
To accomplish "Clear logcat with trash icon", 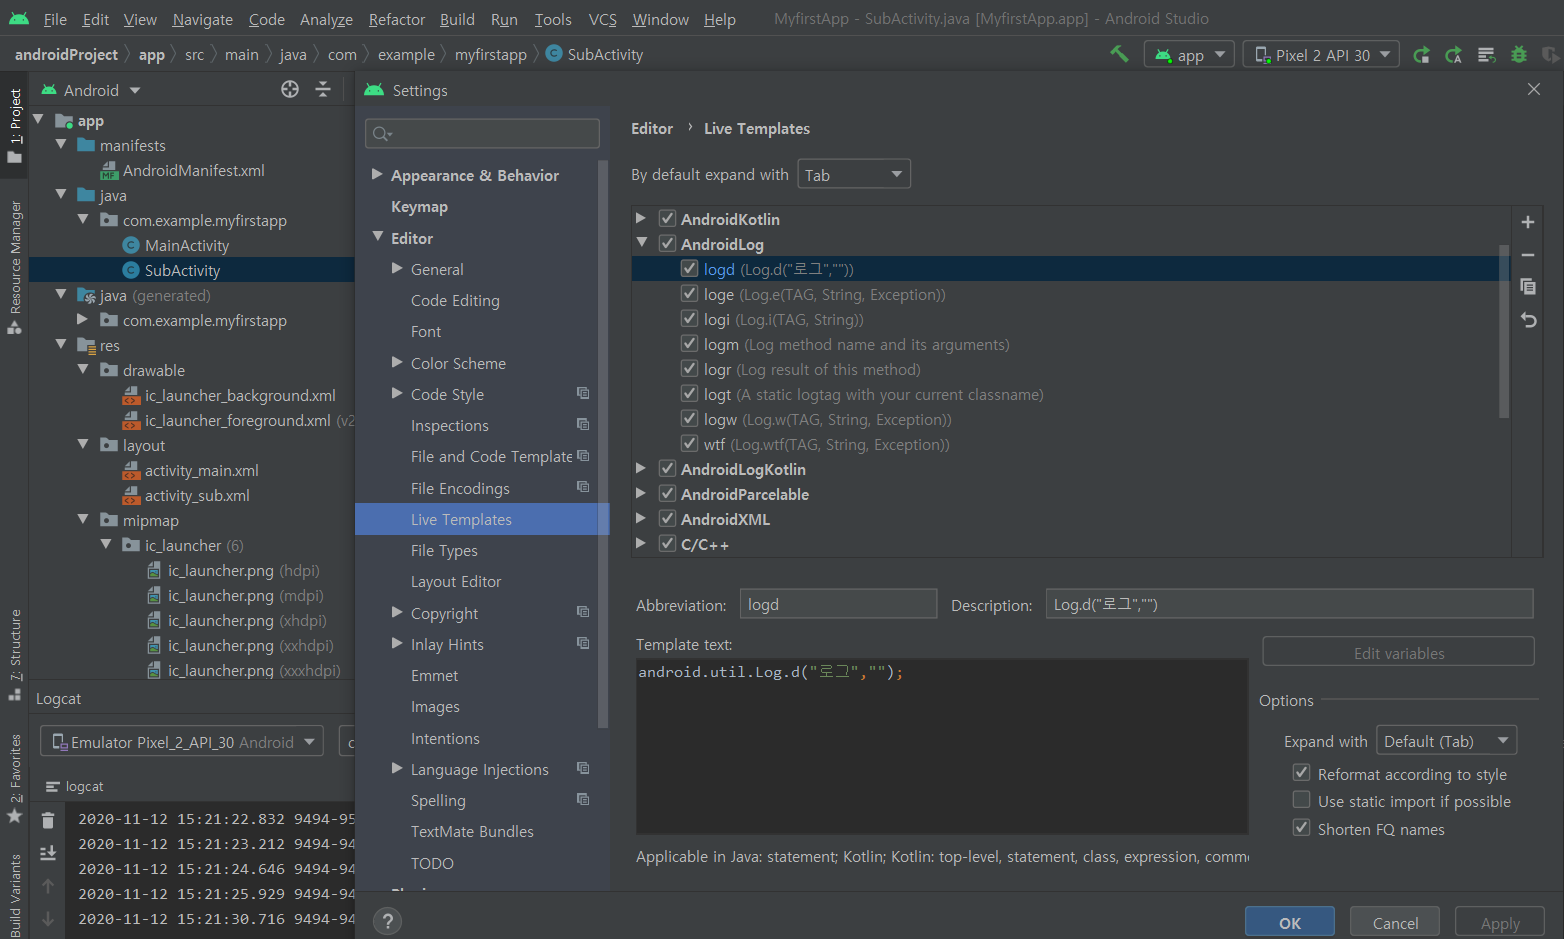I will (48, 821).
